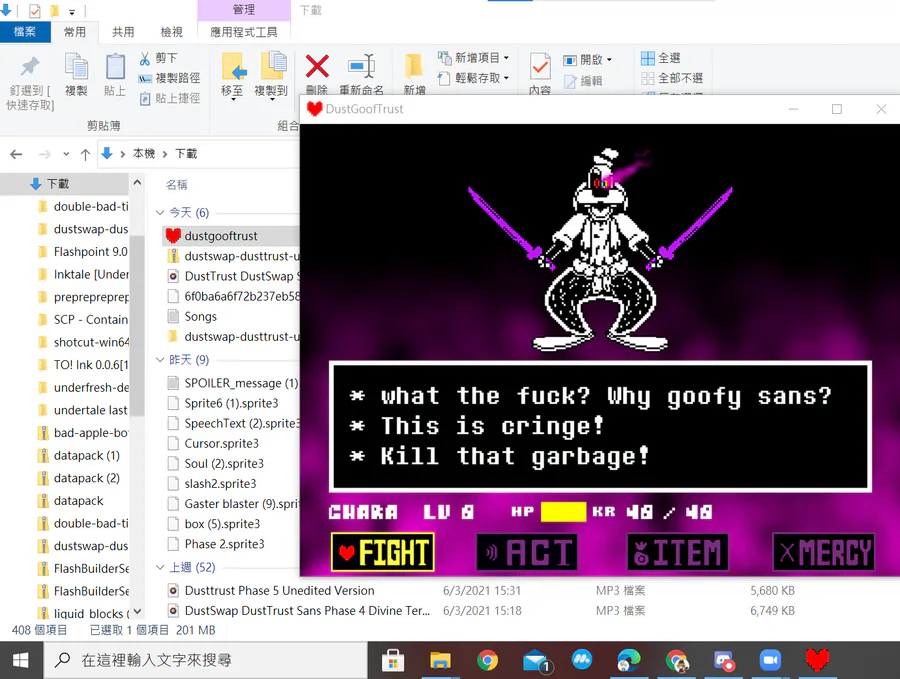Open the Mail app in taskbar
900x679 pixels.
(x=536, y=661)
